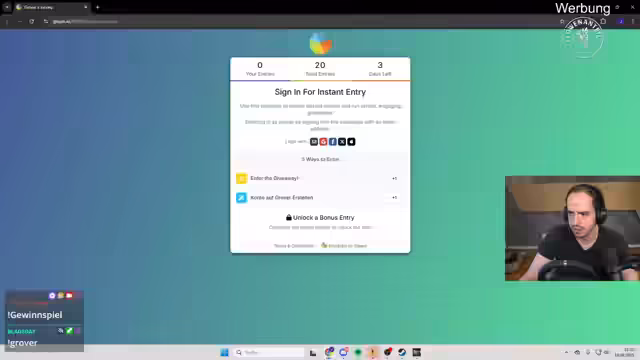Open the Terms & Conditions link
Screen dimensions: 640x360
click(x=293, y=246)
